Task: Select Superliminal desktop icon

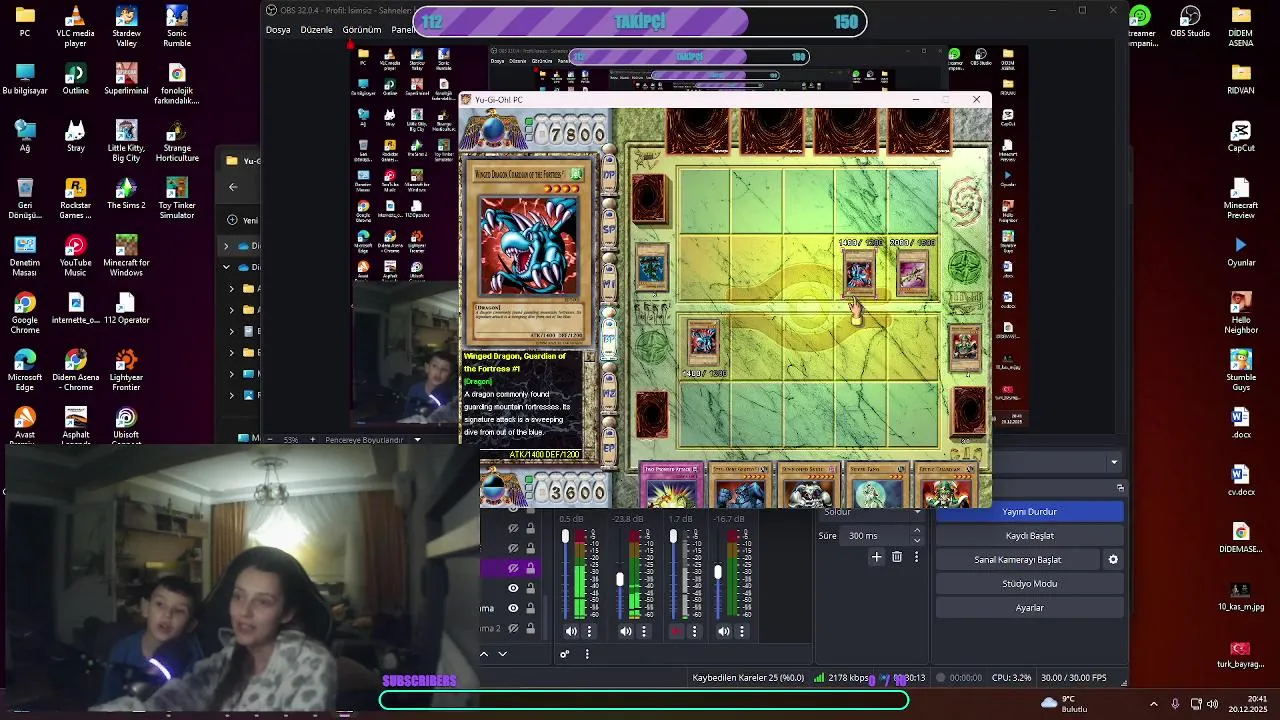Action: [x=126, y=79]
